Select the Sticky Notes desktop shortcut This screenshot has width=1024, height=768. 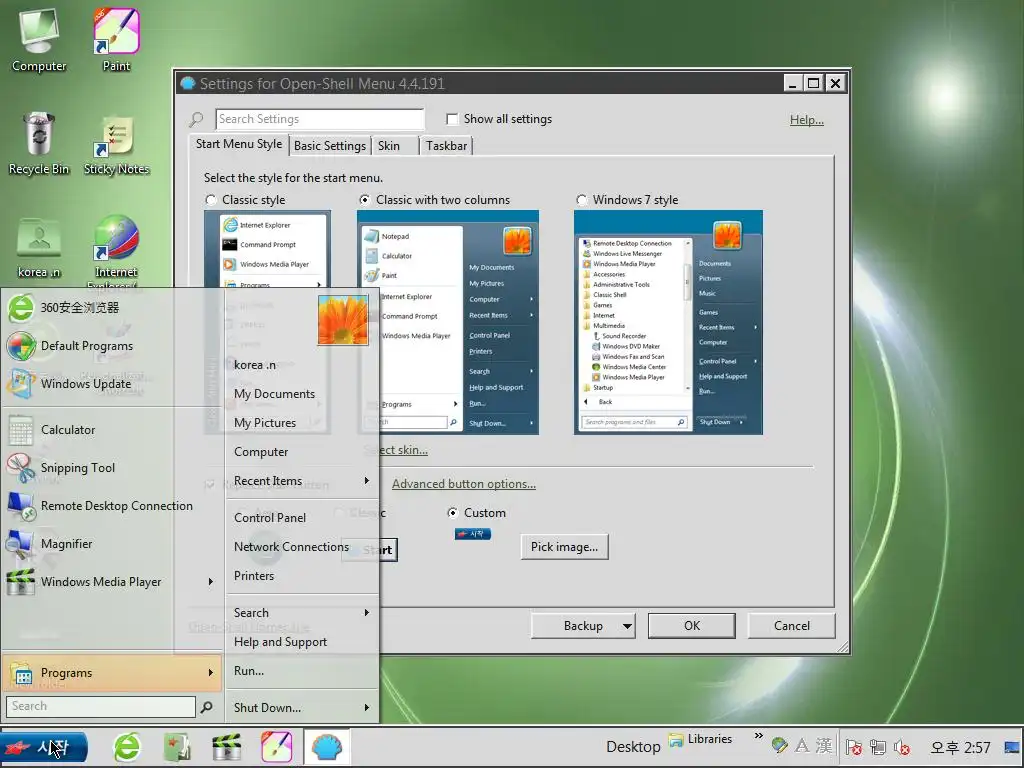(x=116, y=145)
